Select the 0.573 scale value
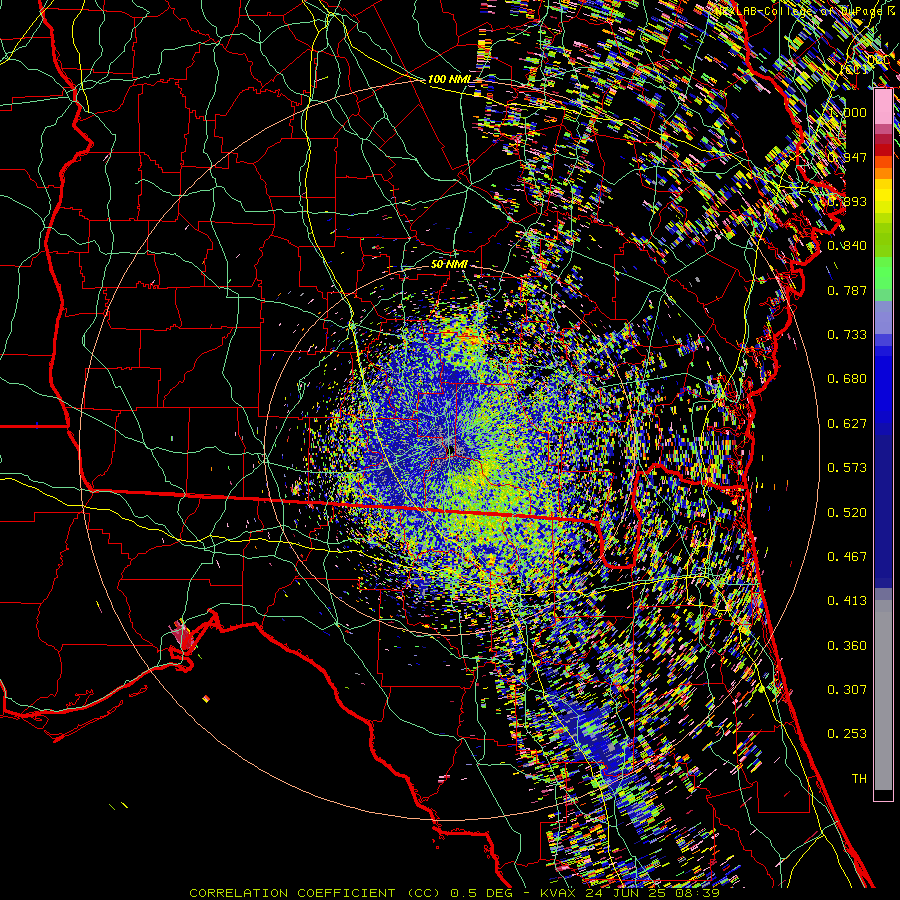Viewport: 900px width, 900px height. point(847,468)
